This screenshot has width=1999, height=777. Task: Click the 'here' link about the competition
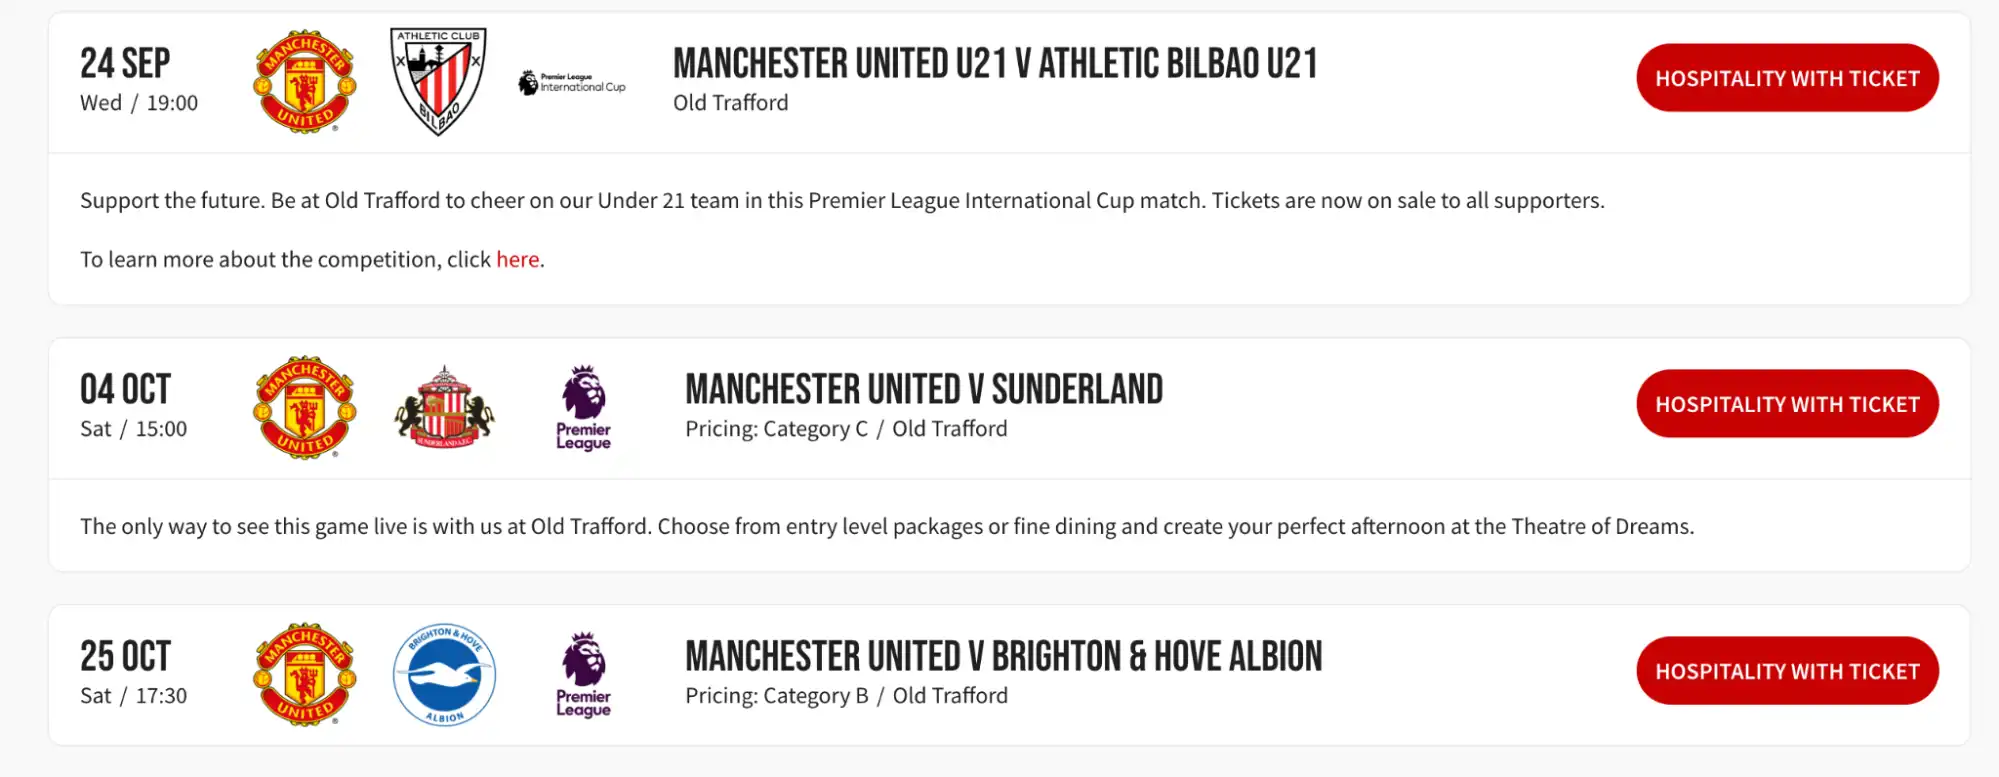pyautogui.click(x=517, y=259)
